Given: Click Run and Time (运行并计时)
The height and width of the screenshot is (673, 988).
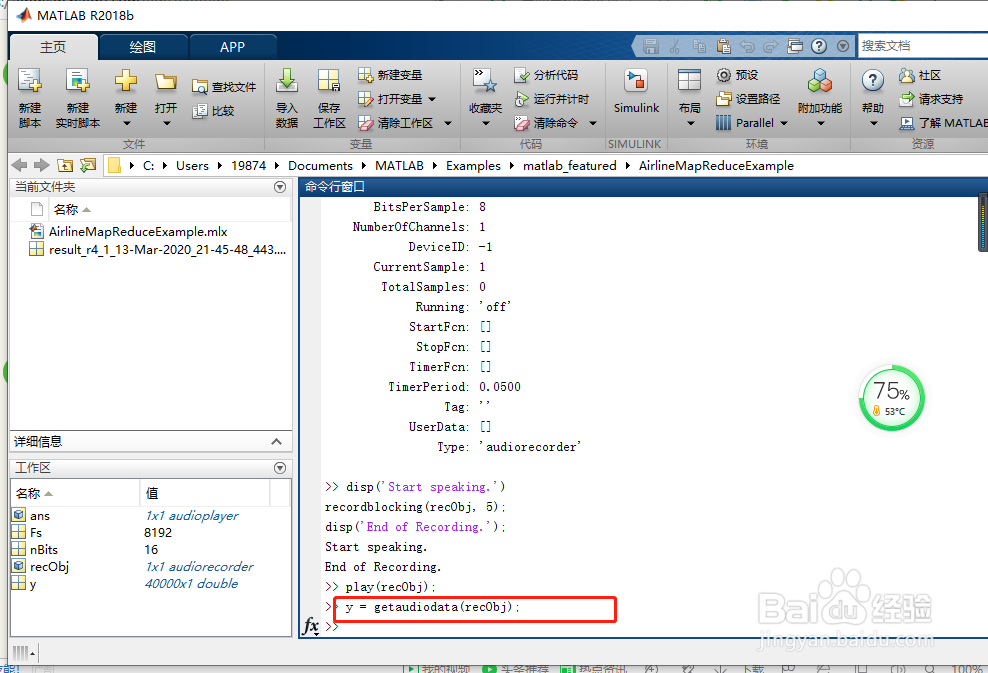Looking at the screenshot, I should (x=551, y=99).
